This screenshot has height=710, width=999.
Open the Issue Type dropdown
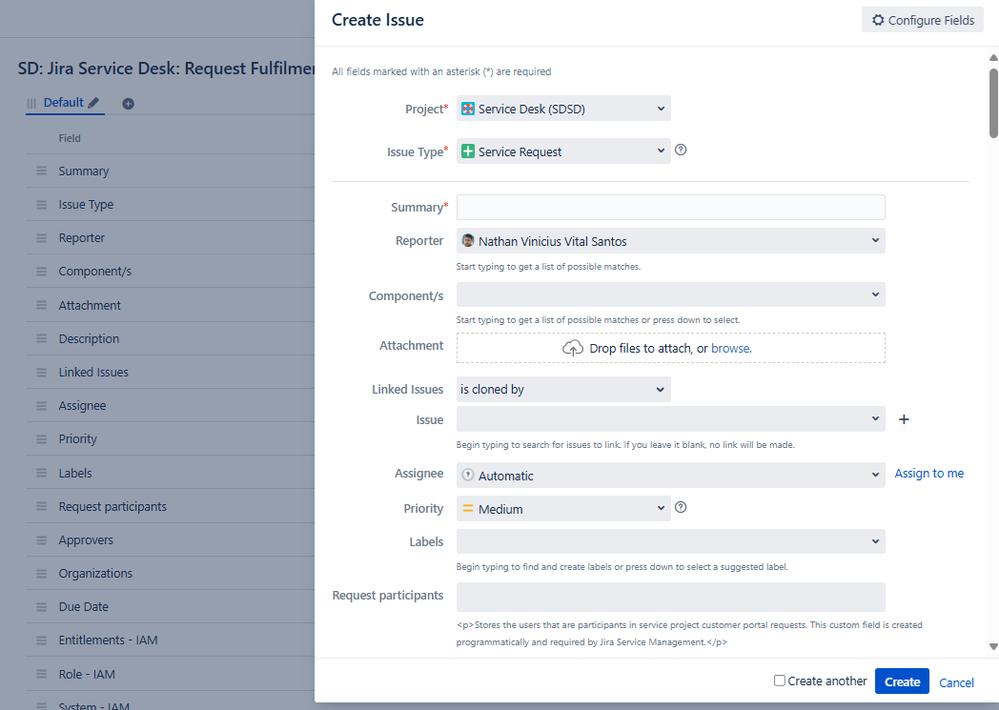pos(563,152)
